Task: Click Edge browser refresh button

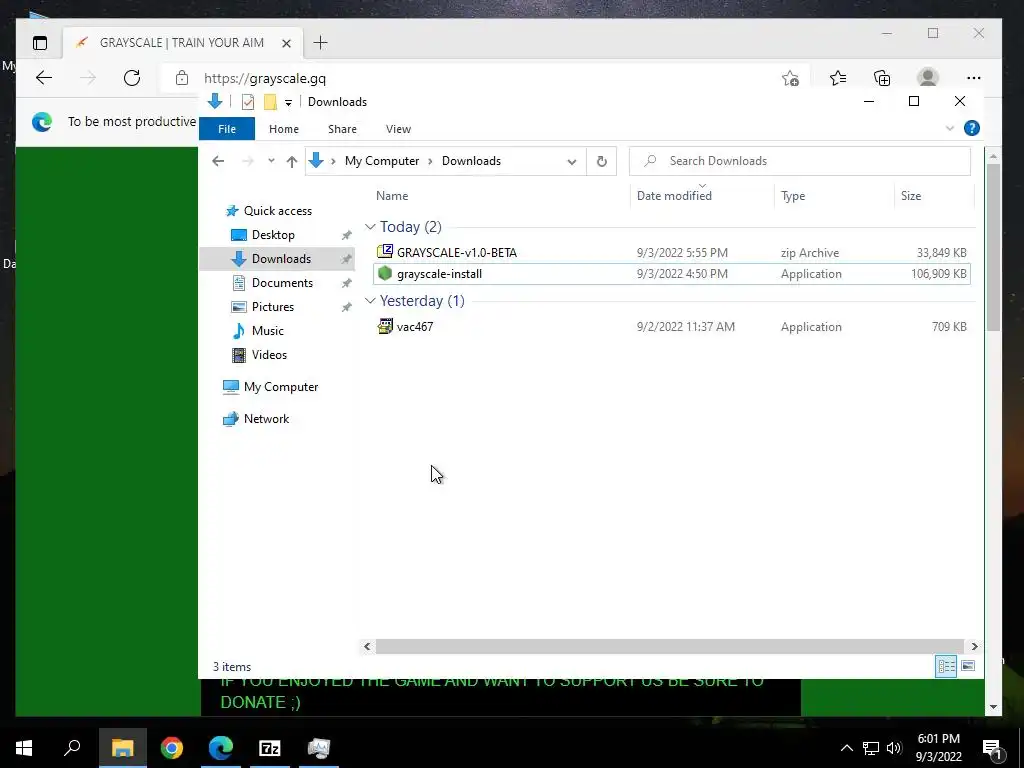Action: point(132,78)
